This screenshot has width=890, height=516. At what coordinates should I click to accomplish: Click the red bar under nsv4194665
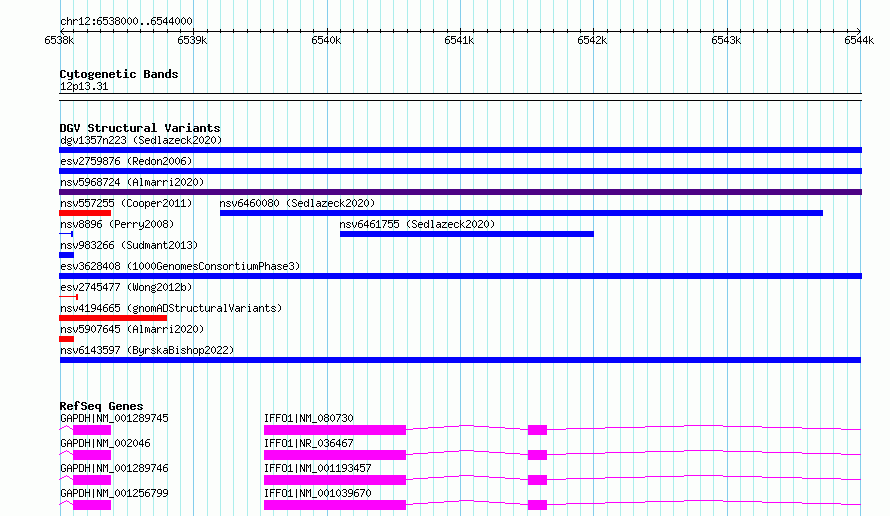pyautogui.click(x=113, y=318)
